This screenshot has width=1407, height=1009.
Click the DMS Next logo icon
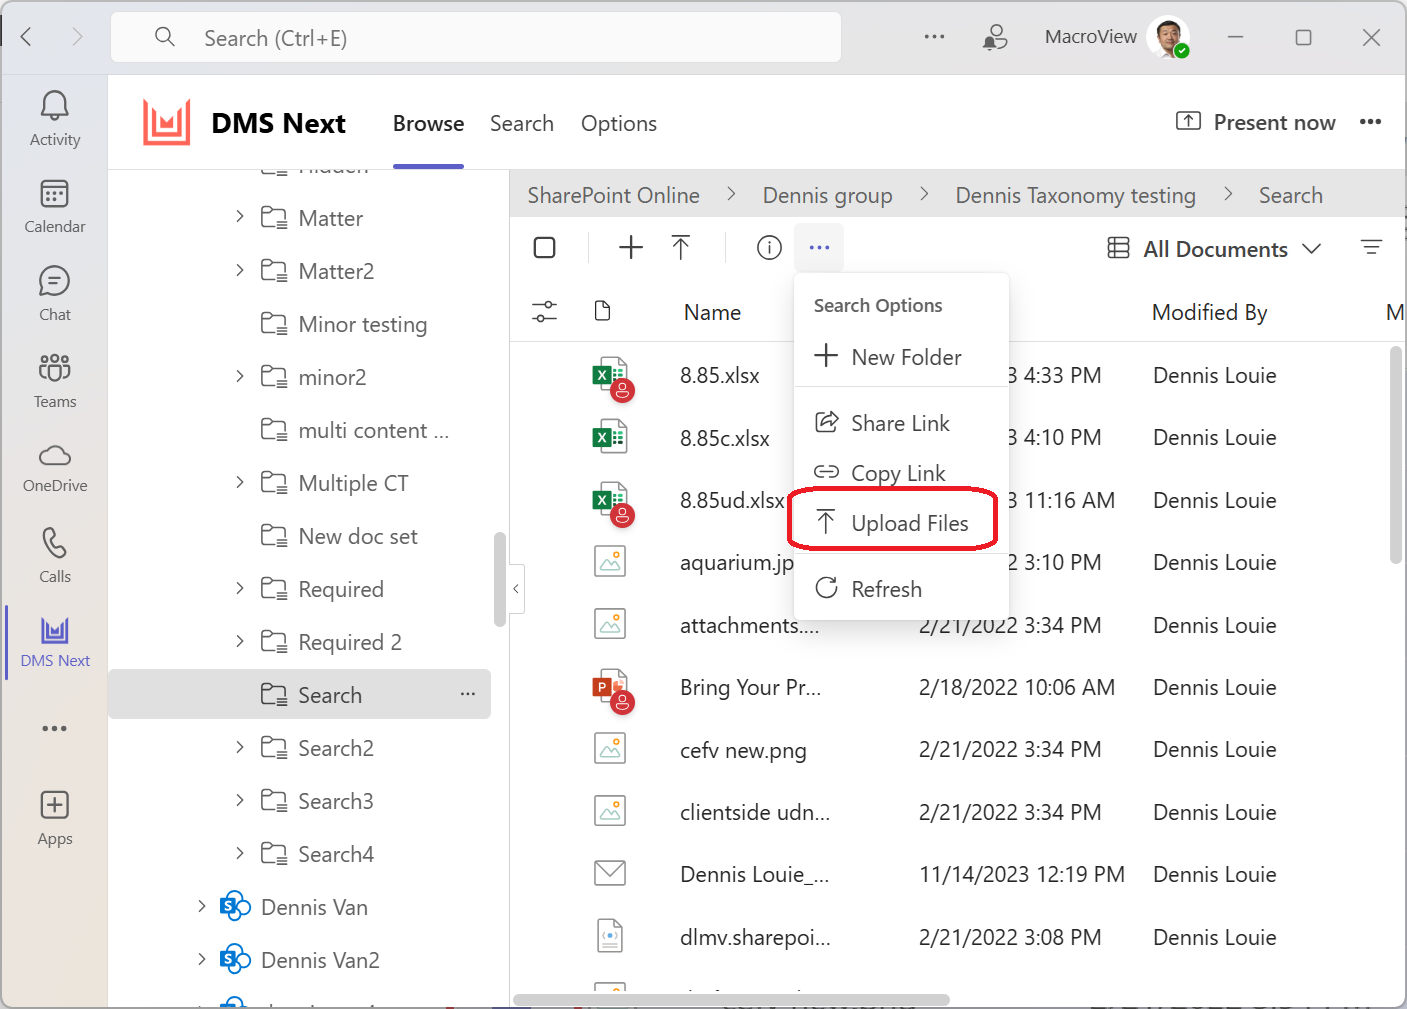(x=167, y=123)
